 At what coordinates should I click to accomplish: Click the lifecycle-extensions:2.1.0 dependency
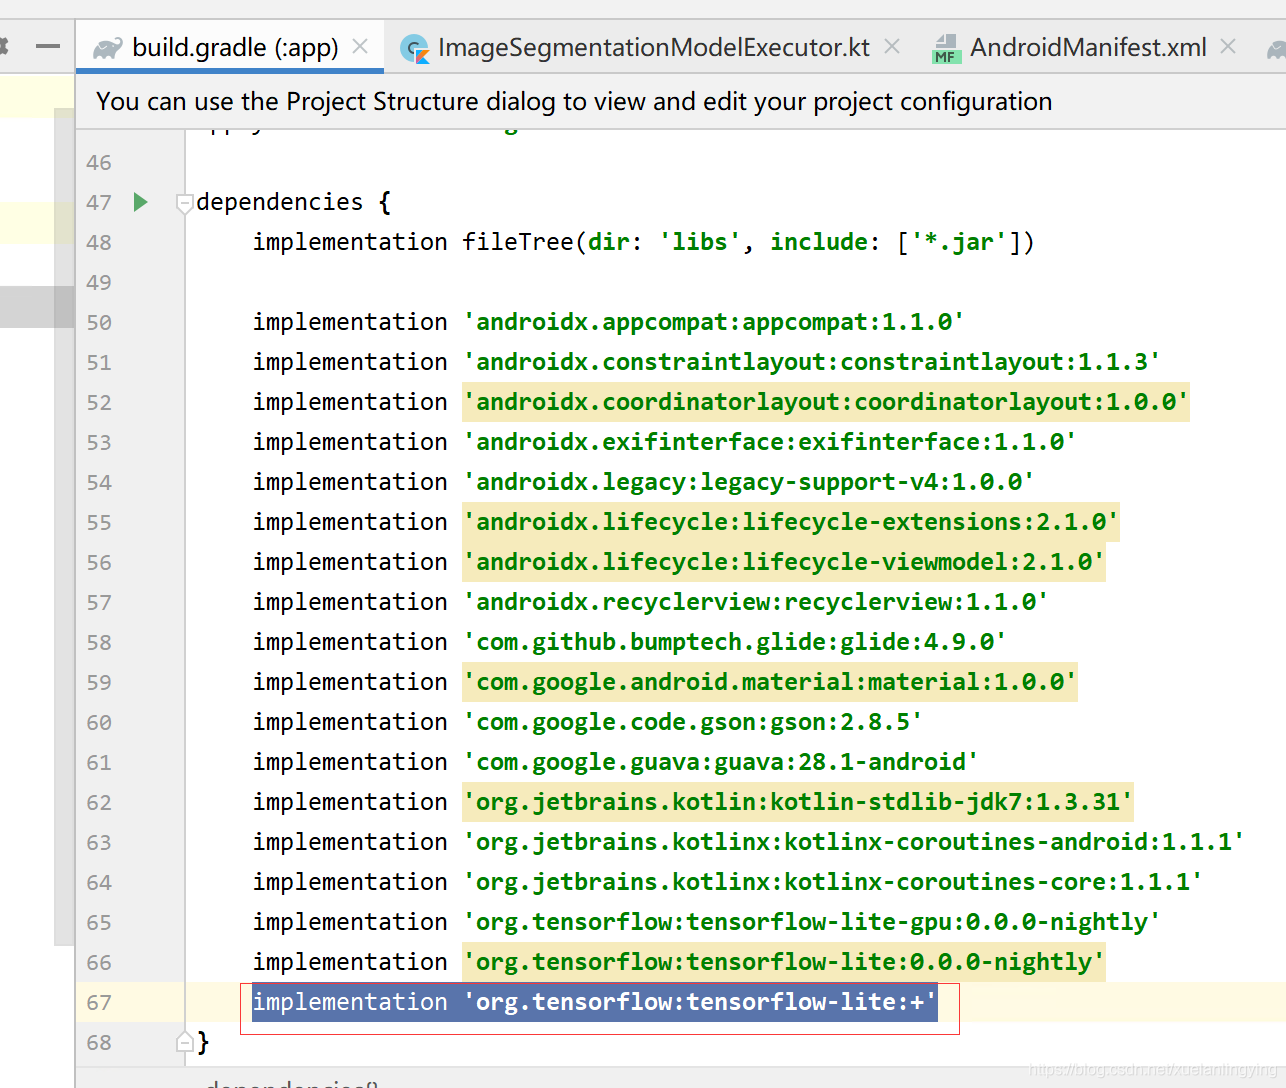point(790,522)
